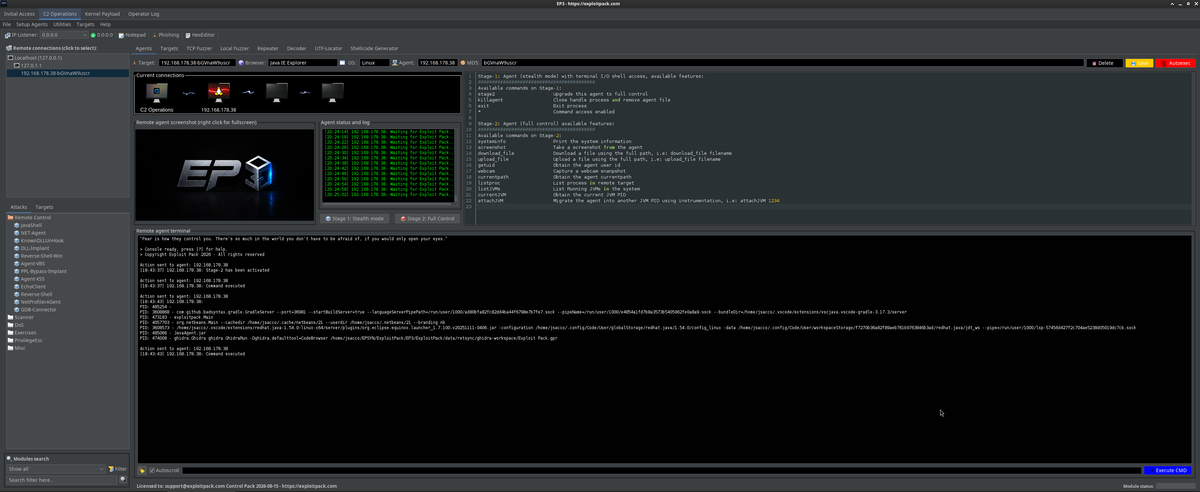The image size is (1200, 492).
Task: Select the EchoClient module
Action: point(32,287)
